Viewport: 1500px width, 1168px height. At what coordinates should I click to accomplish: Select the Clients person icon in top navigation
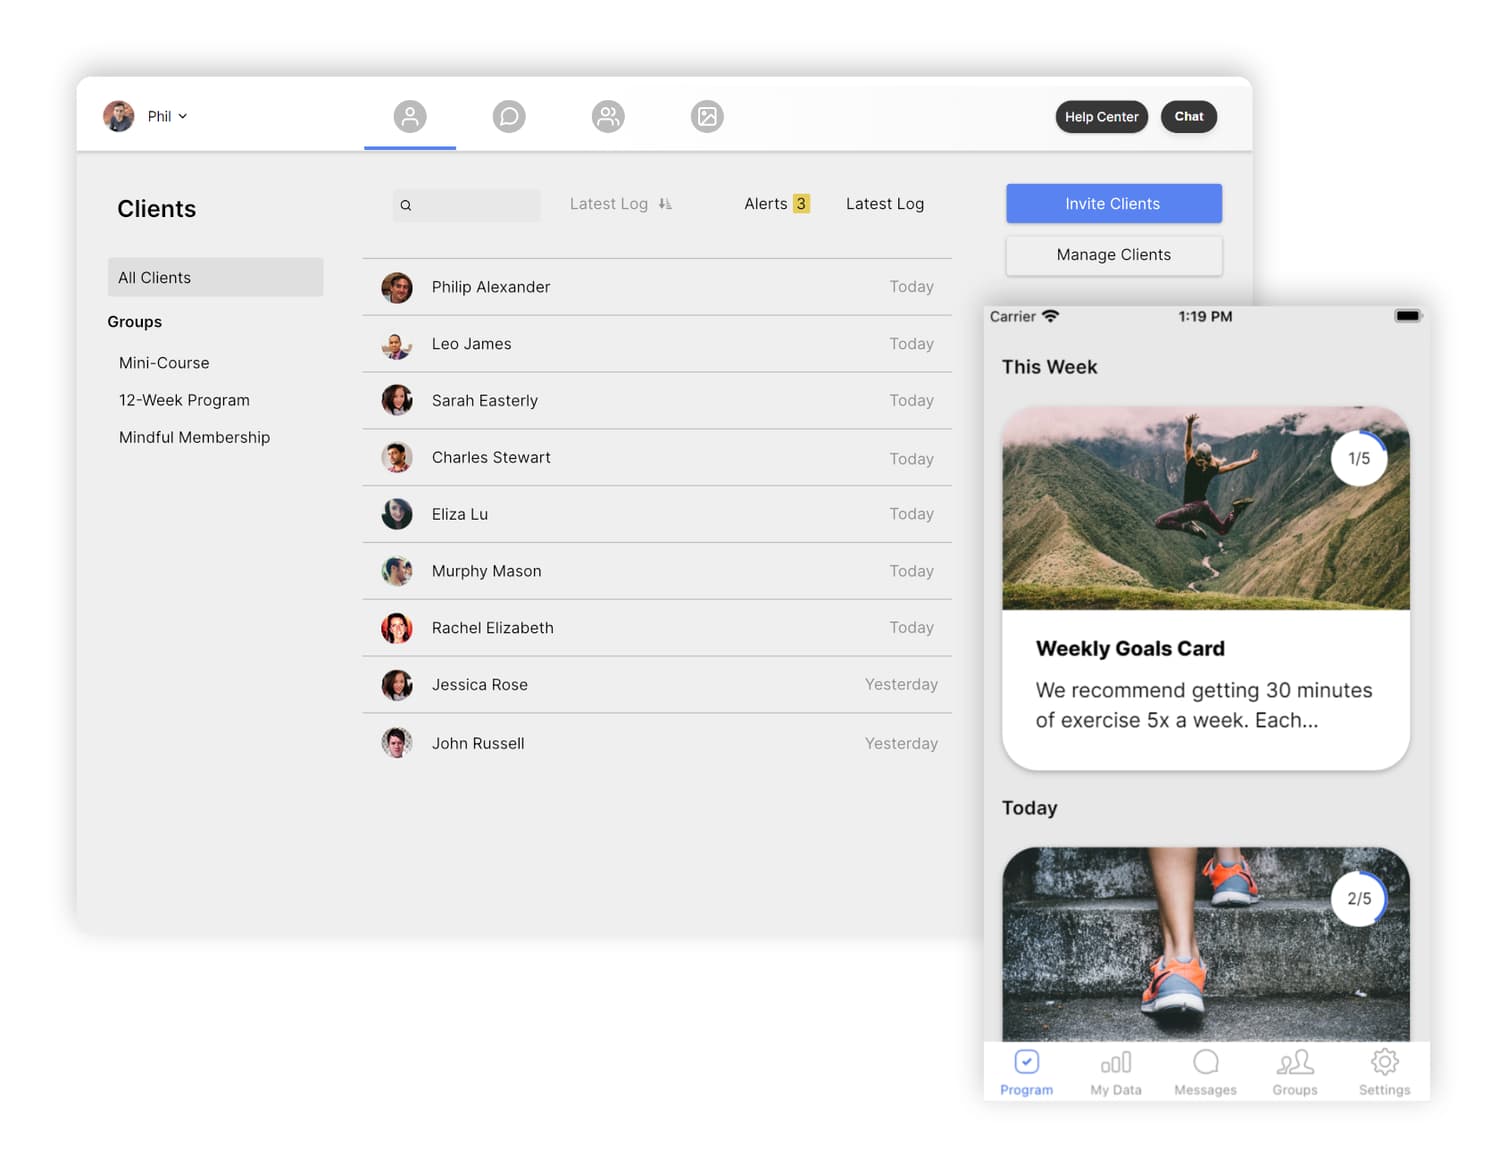(x=410, y=116)
